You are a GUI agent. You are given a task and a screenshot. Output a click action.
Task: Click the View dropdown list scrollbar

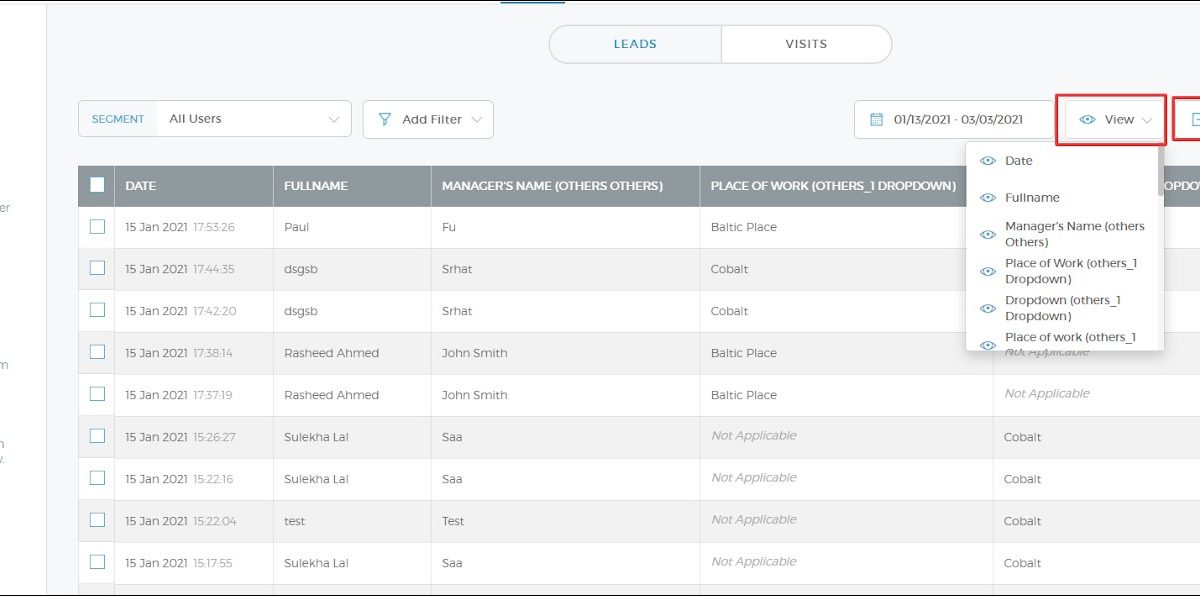pyautogui.click(x=1160, y=172)
